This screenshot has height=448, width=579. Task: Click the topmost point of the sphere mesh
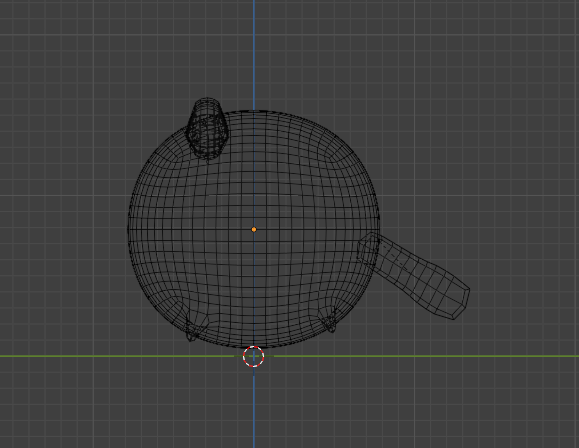coord(254,110)
